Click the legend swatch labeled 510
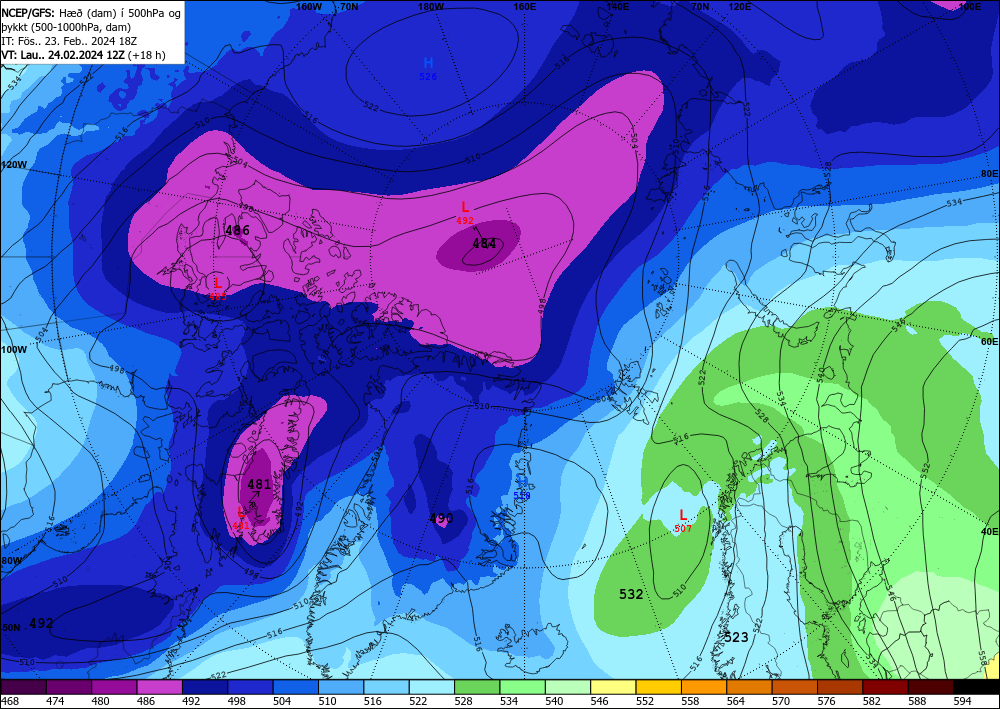This screenshot has width=1000, height=709. point(341,687)
